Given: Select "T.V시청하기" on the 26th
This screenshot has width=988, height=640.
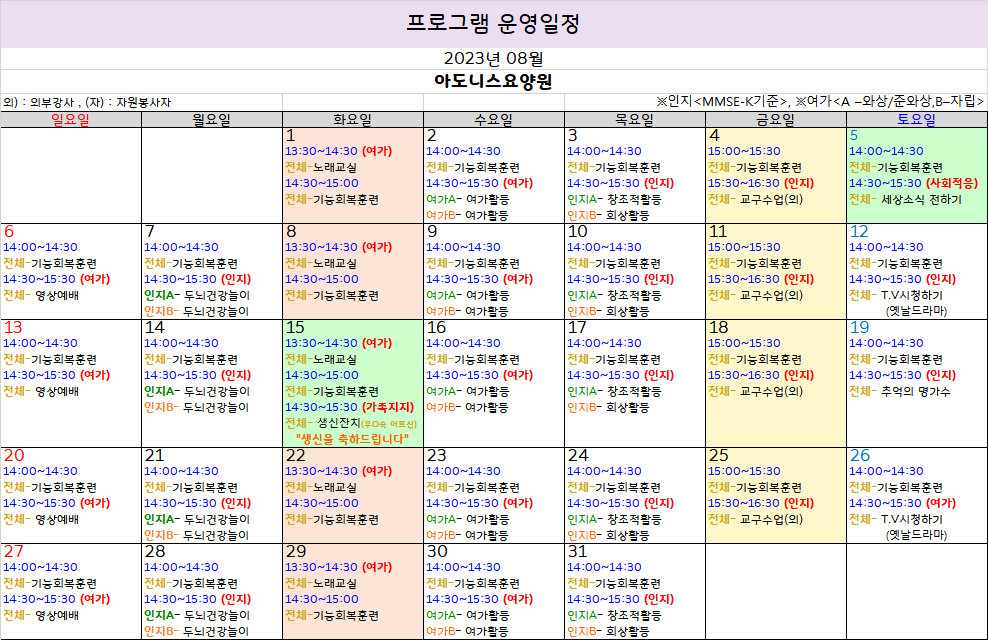Looking at the screenshot, I should click(912, 520).
